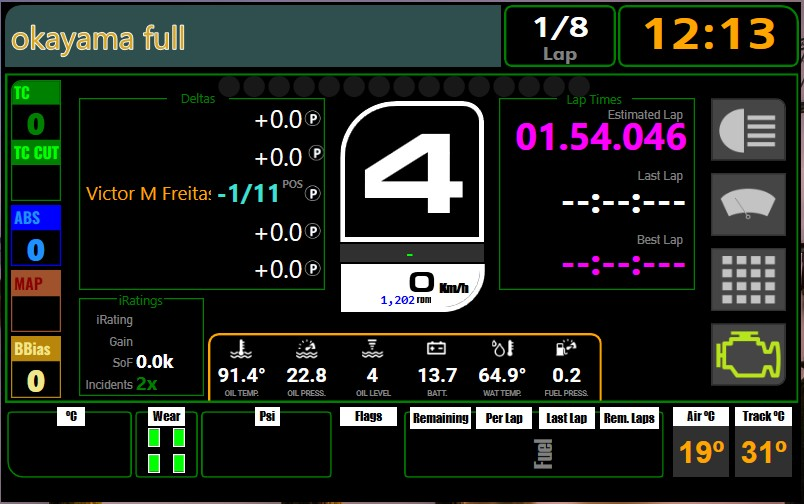804x504 pixels.
Task: Click the last shift light LED
Action: [579, 87]
